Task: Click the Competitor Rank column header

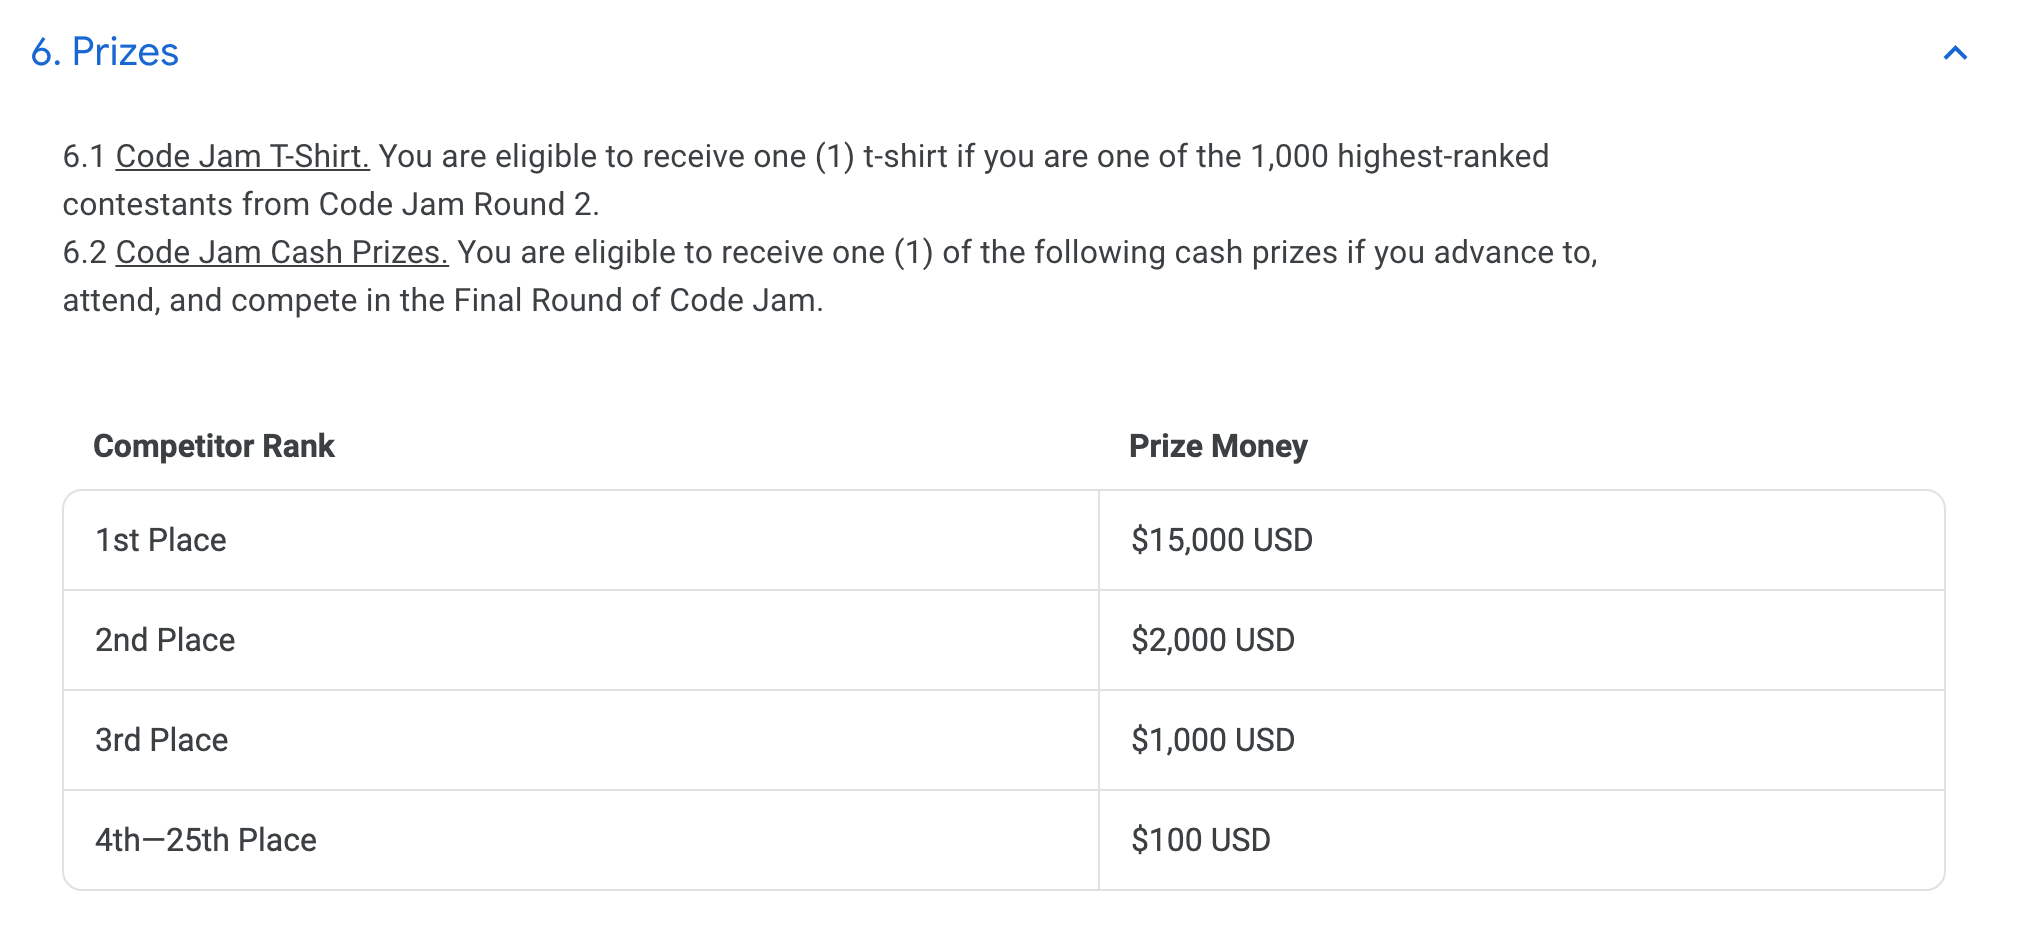Action: click(x=214, y=446)
